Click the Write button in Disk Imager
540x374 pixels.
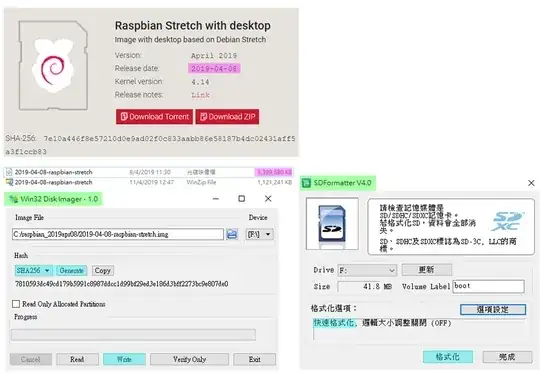click(x=124, y=359)
